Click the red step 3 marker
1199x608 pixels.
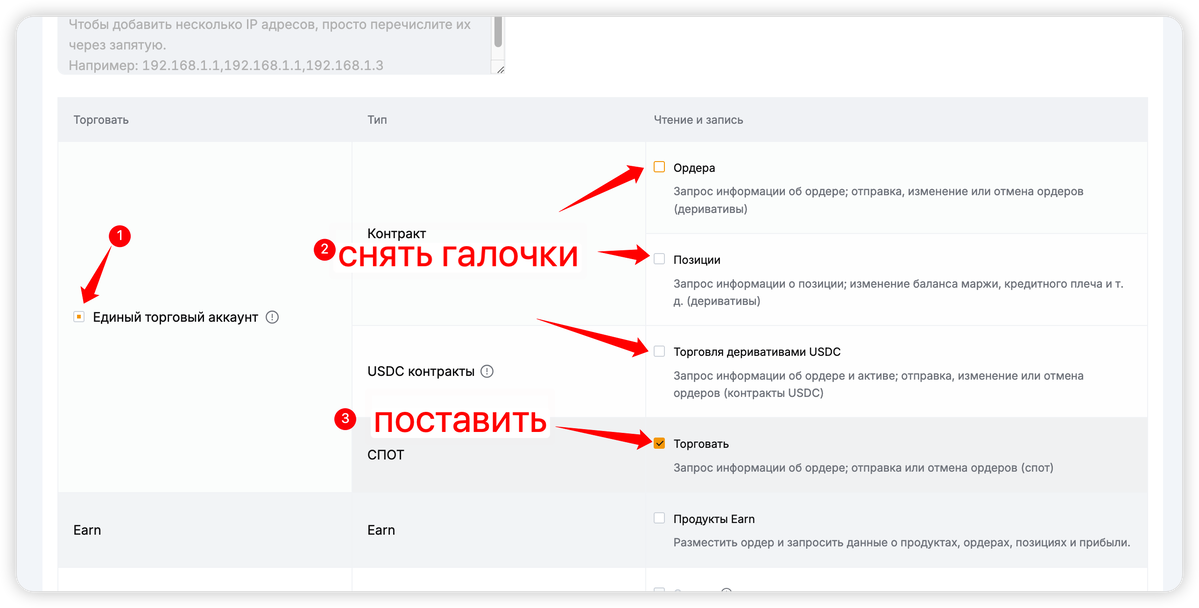pos(345,420)
